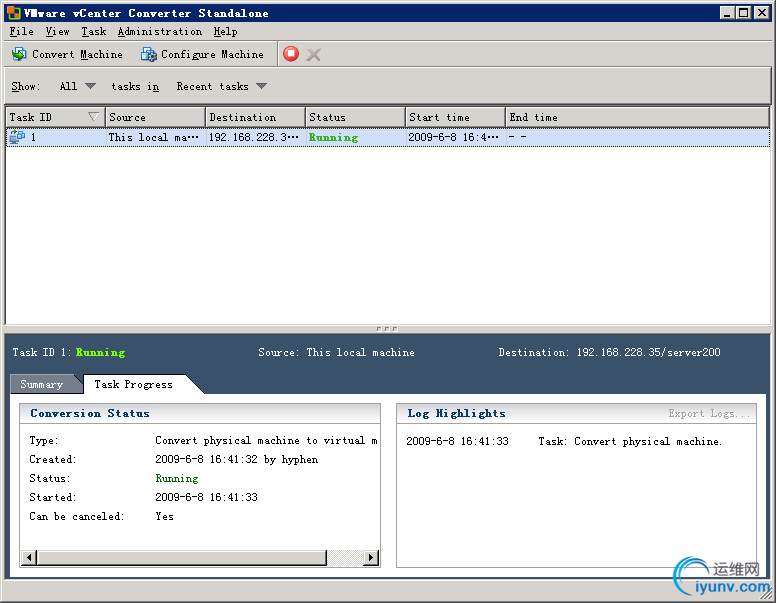Screen dimensions: 776x603
Task: Click the gray delete X icon in toolbar
Action: (x=313, y=54)
